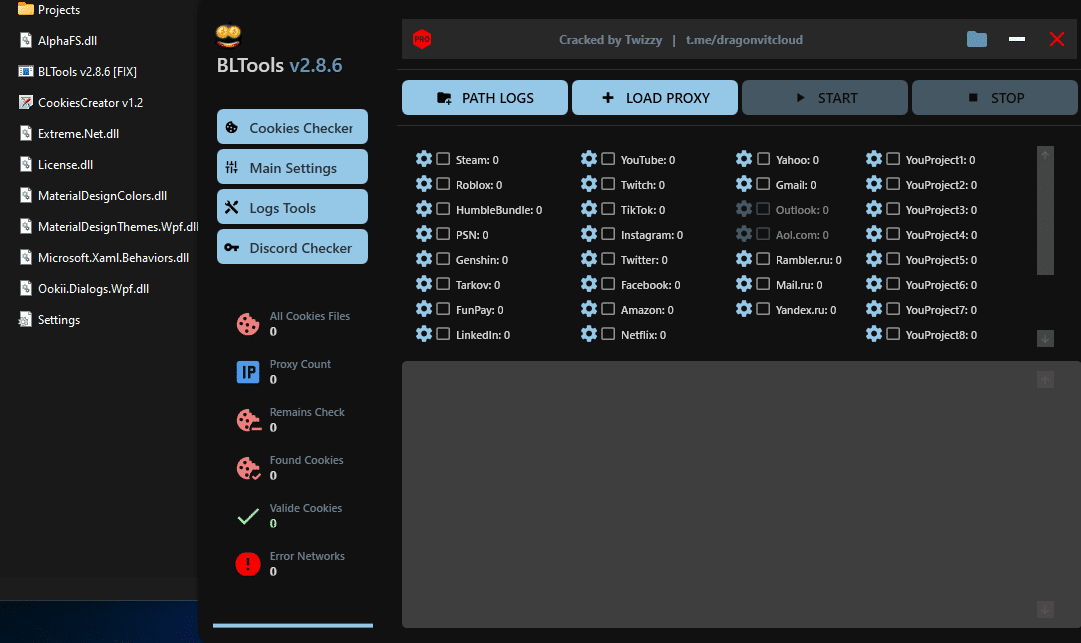Open Facebook settings gear icon

(589, 284)
